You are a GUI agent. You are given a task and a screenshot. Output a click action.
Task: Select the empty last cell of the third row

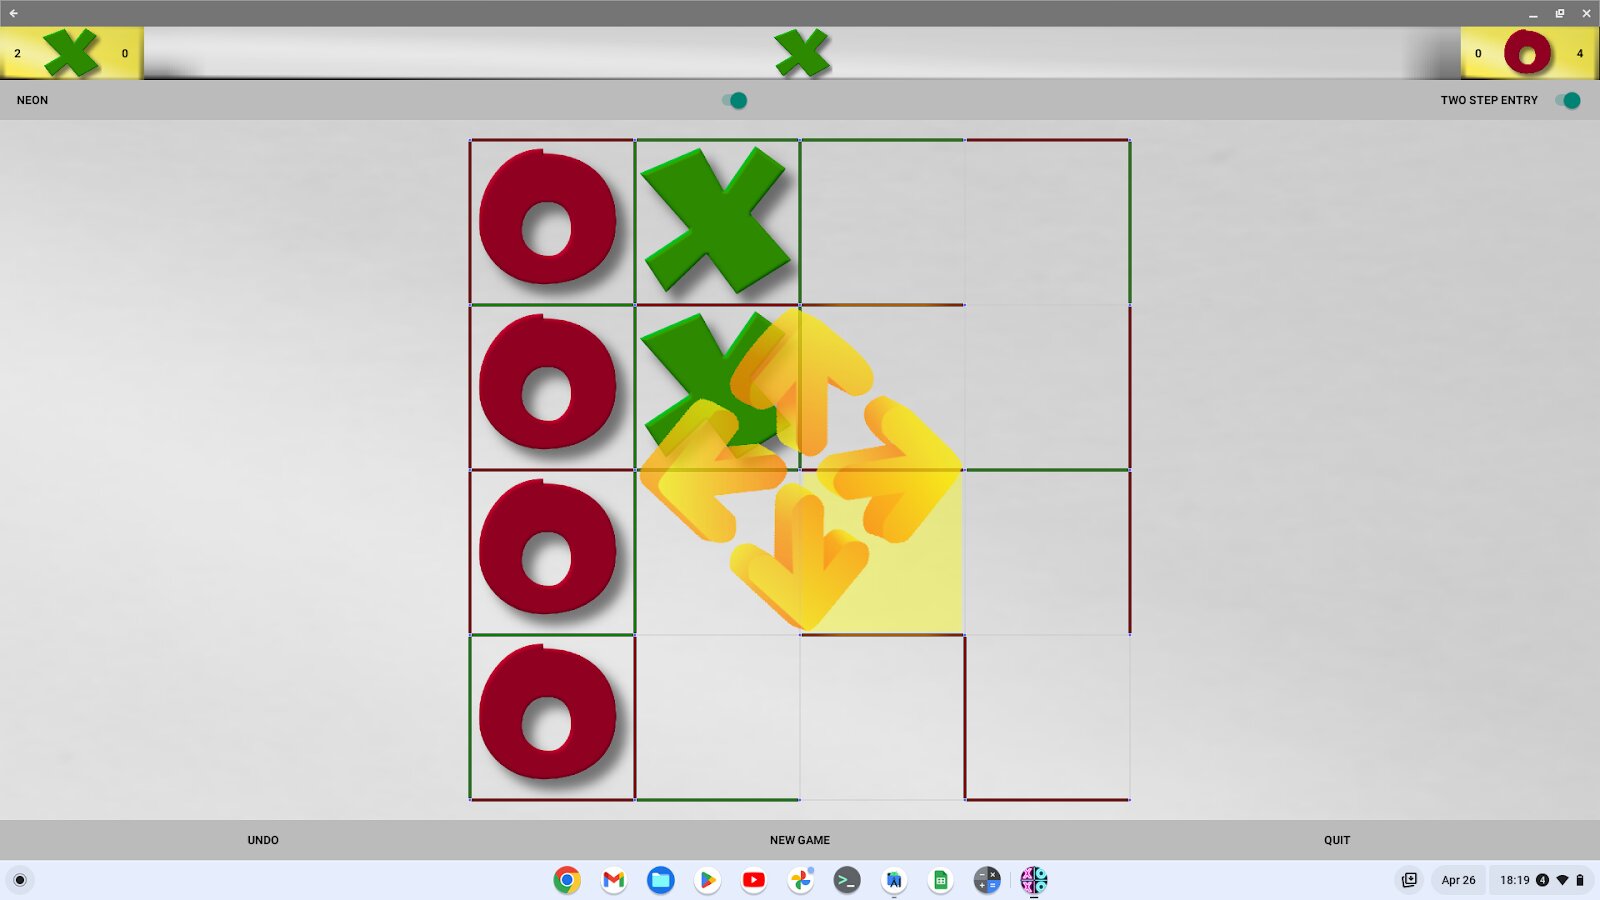[x=1047, y=552]
